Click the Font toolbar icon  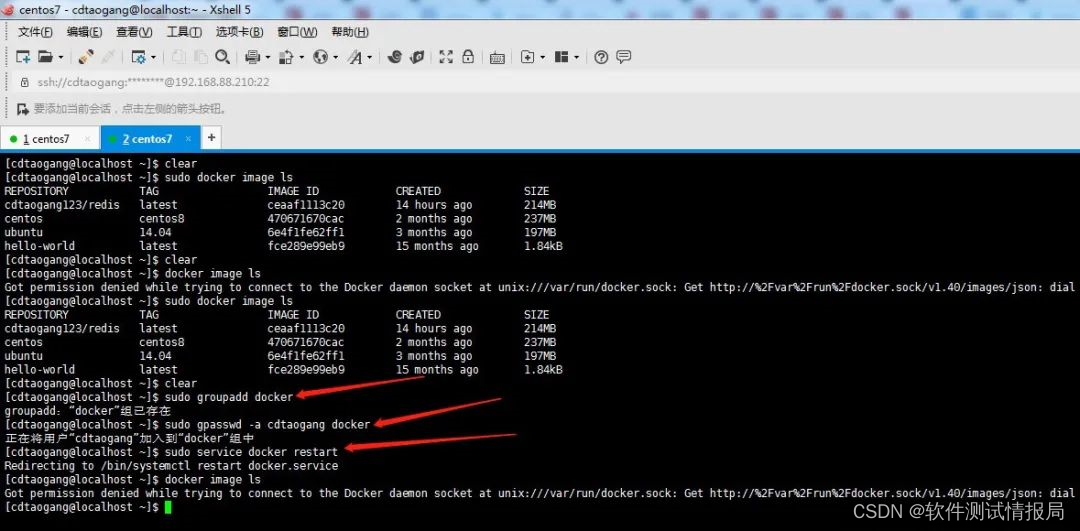pos(355,57)
